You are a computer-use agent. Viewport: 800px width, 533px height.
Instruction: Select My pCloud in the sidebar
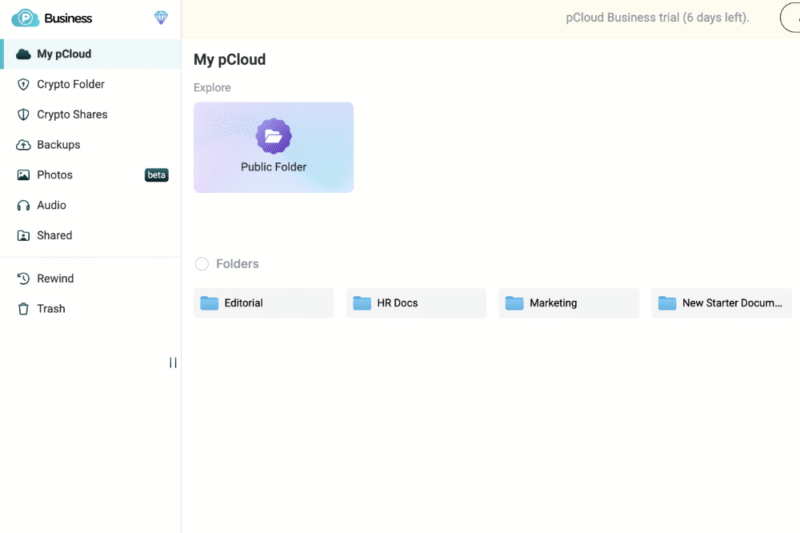pyautogui.click(x=64, y=54)
